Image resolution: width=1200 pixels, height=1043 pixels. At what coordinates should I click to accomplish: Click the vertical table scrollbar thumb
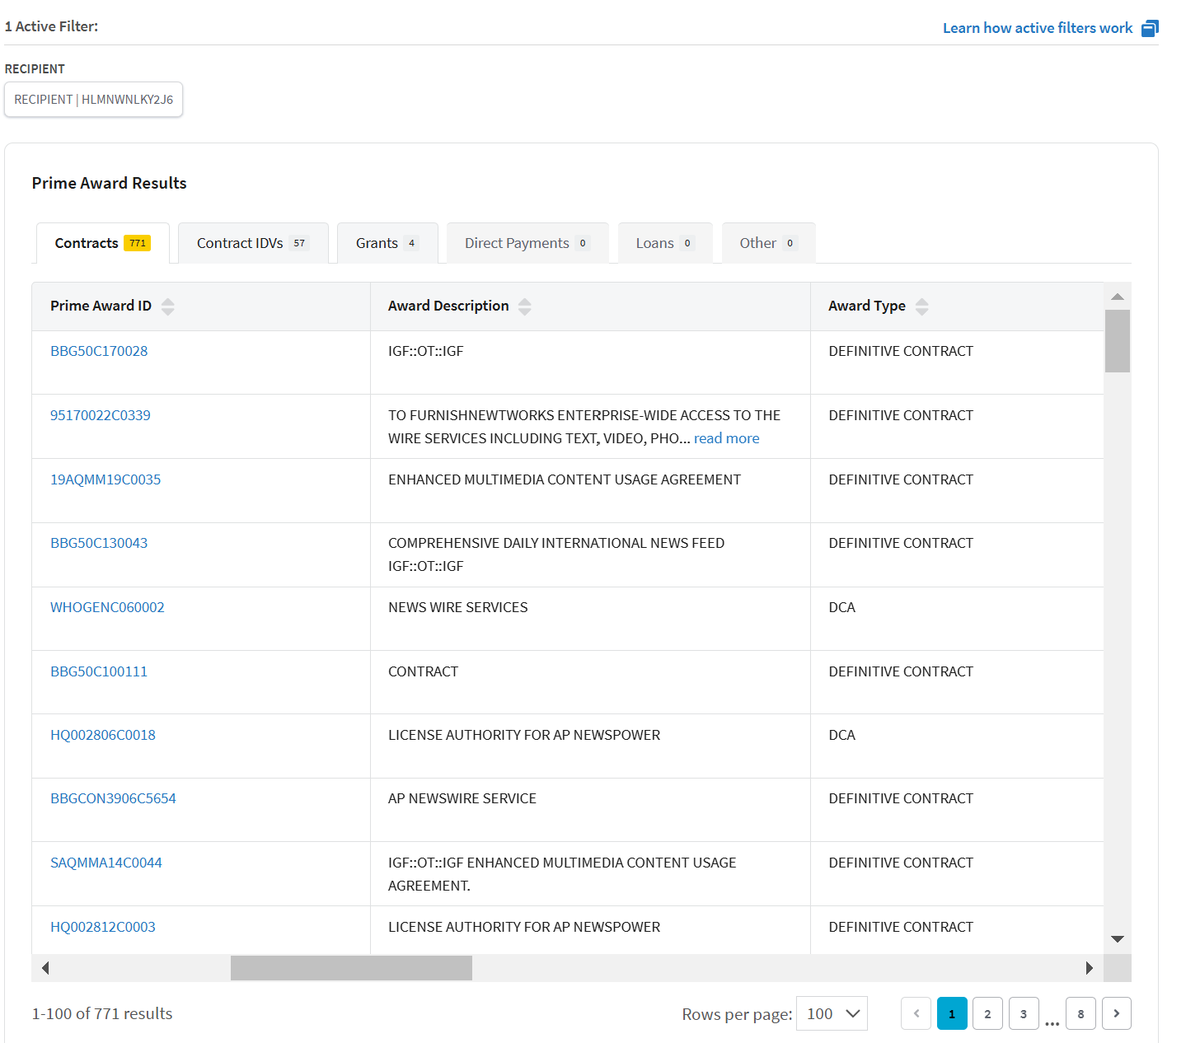click(1117, 341)
